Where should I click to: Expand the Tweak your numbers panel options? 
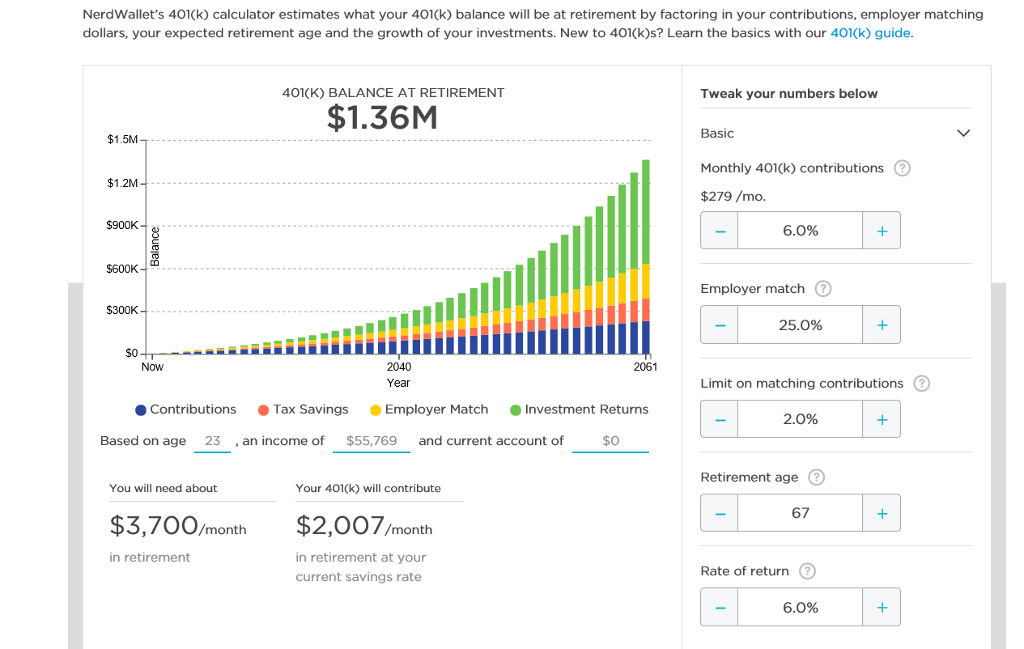coord(963,132)
